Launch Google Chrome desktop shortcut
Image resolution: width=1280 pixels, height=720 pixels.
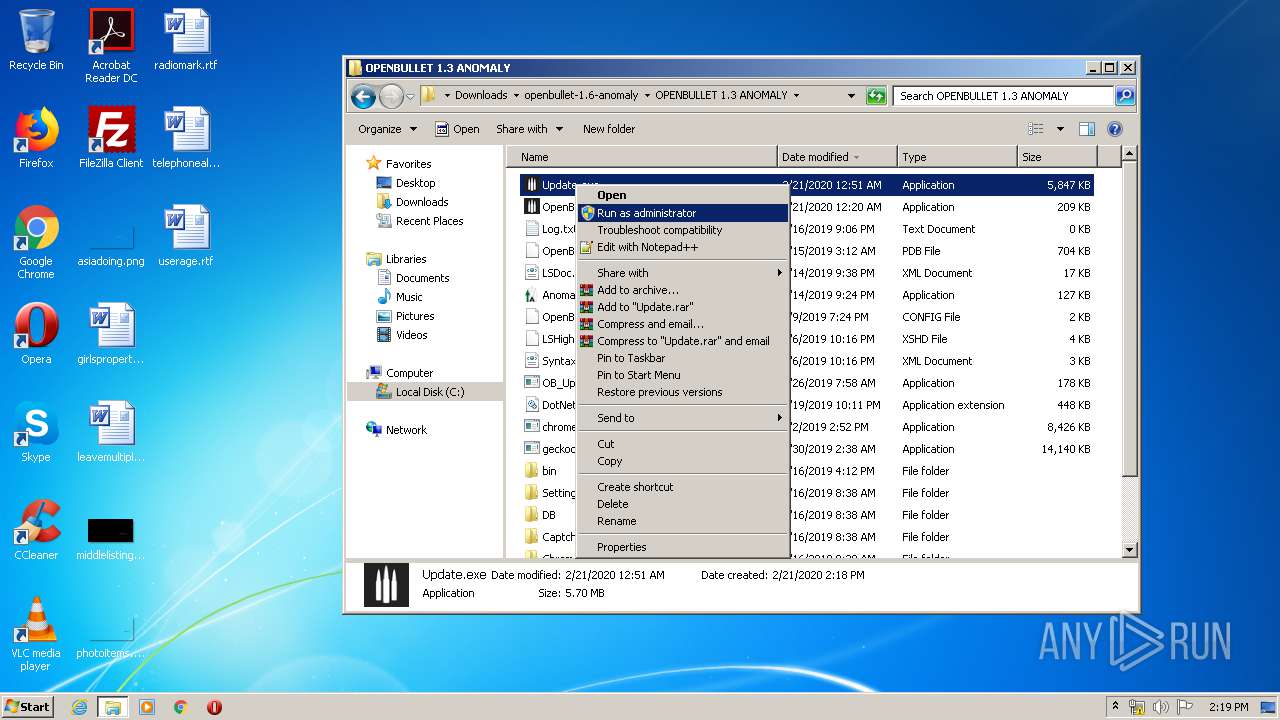click(36, 242)
